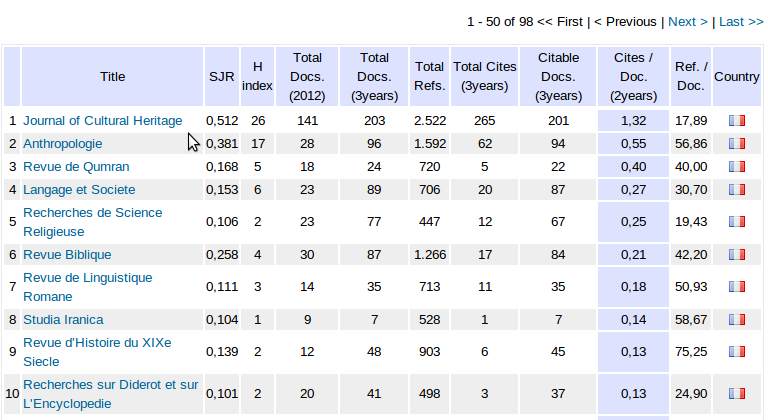Click the Ref. / Doc. column header
This screenshot has height=420, width=768.
pyautogui.click(x=691, y=76)
